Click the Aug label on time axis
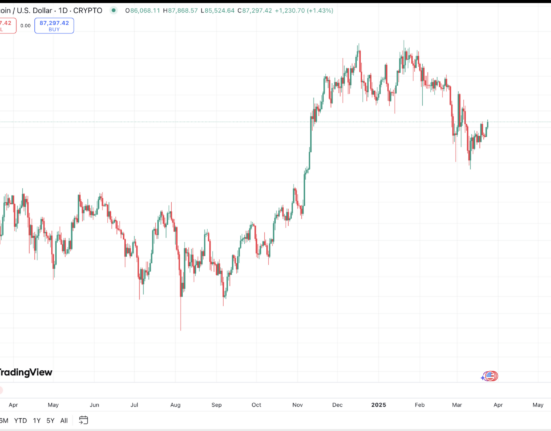The image size is (551, 431). coord(175,405)
